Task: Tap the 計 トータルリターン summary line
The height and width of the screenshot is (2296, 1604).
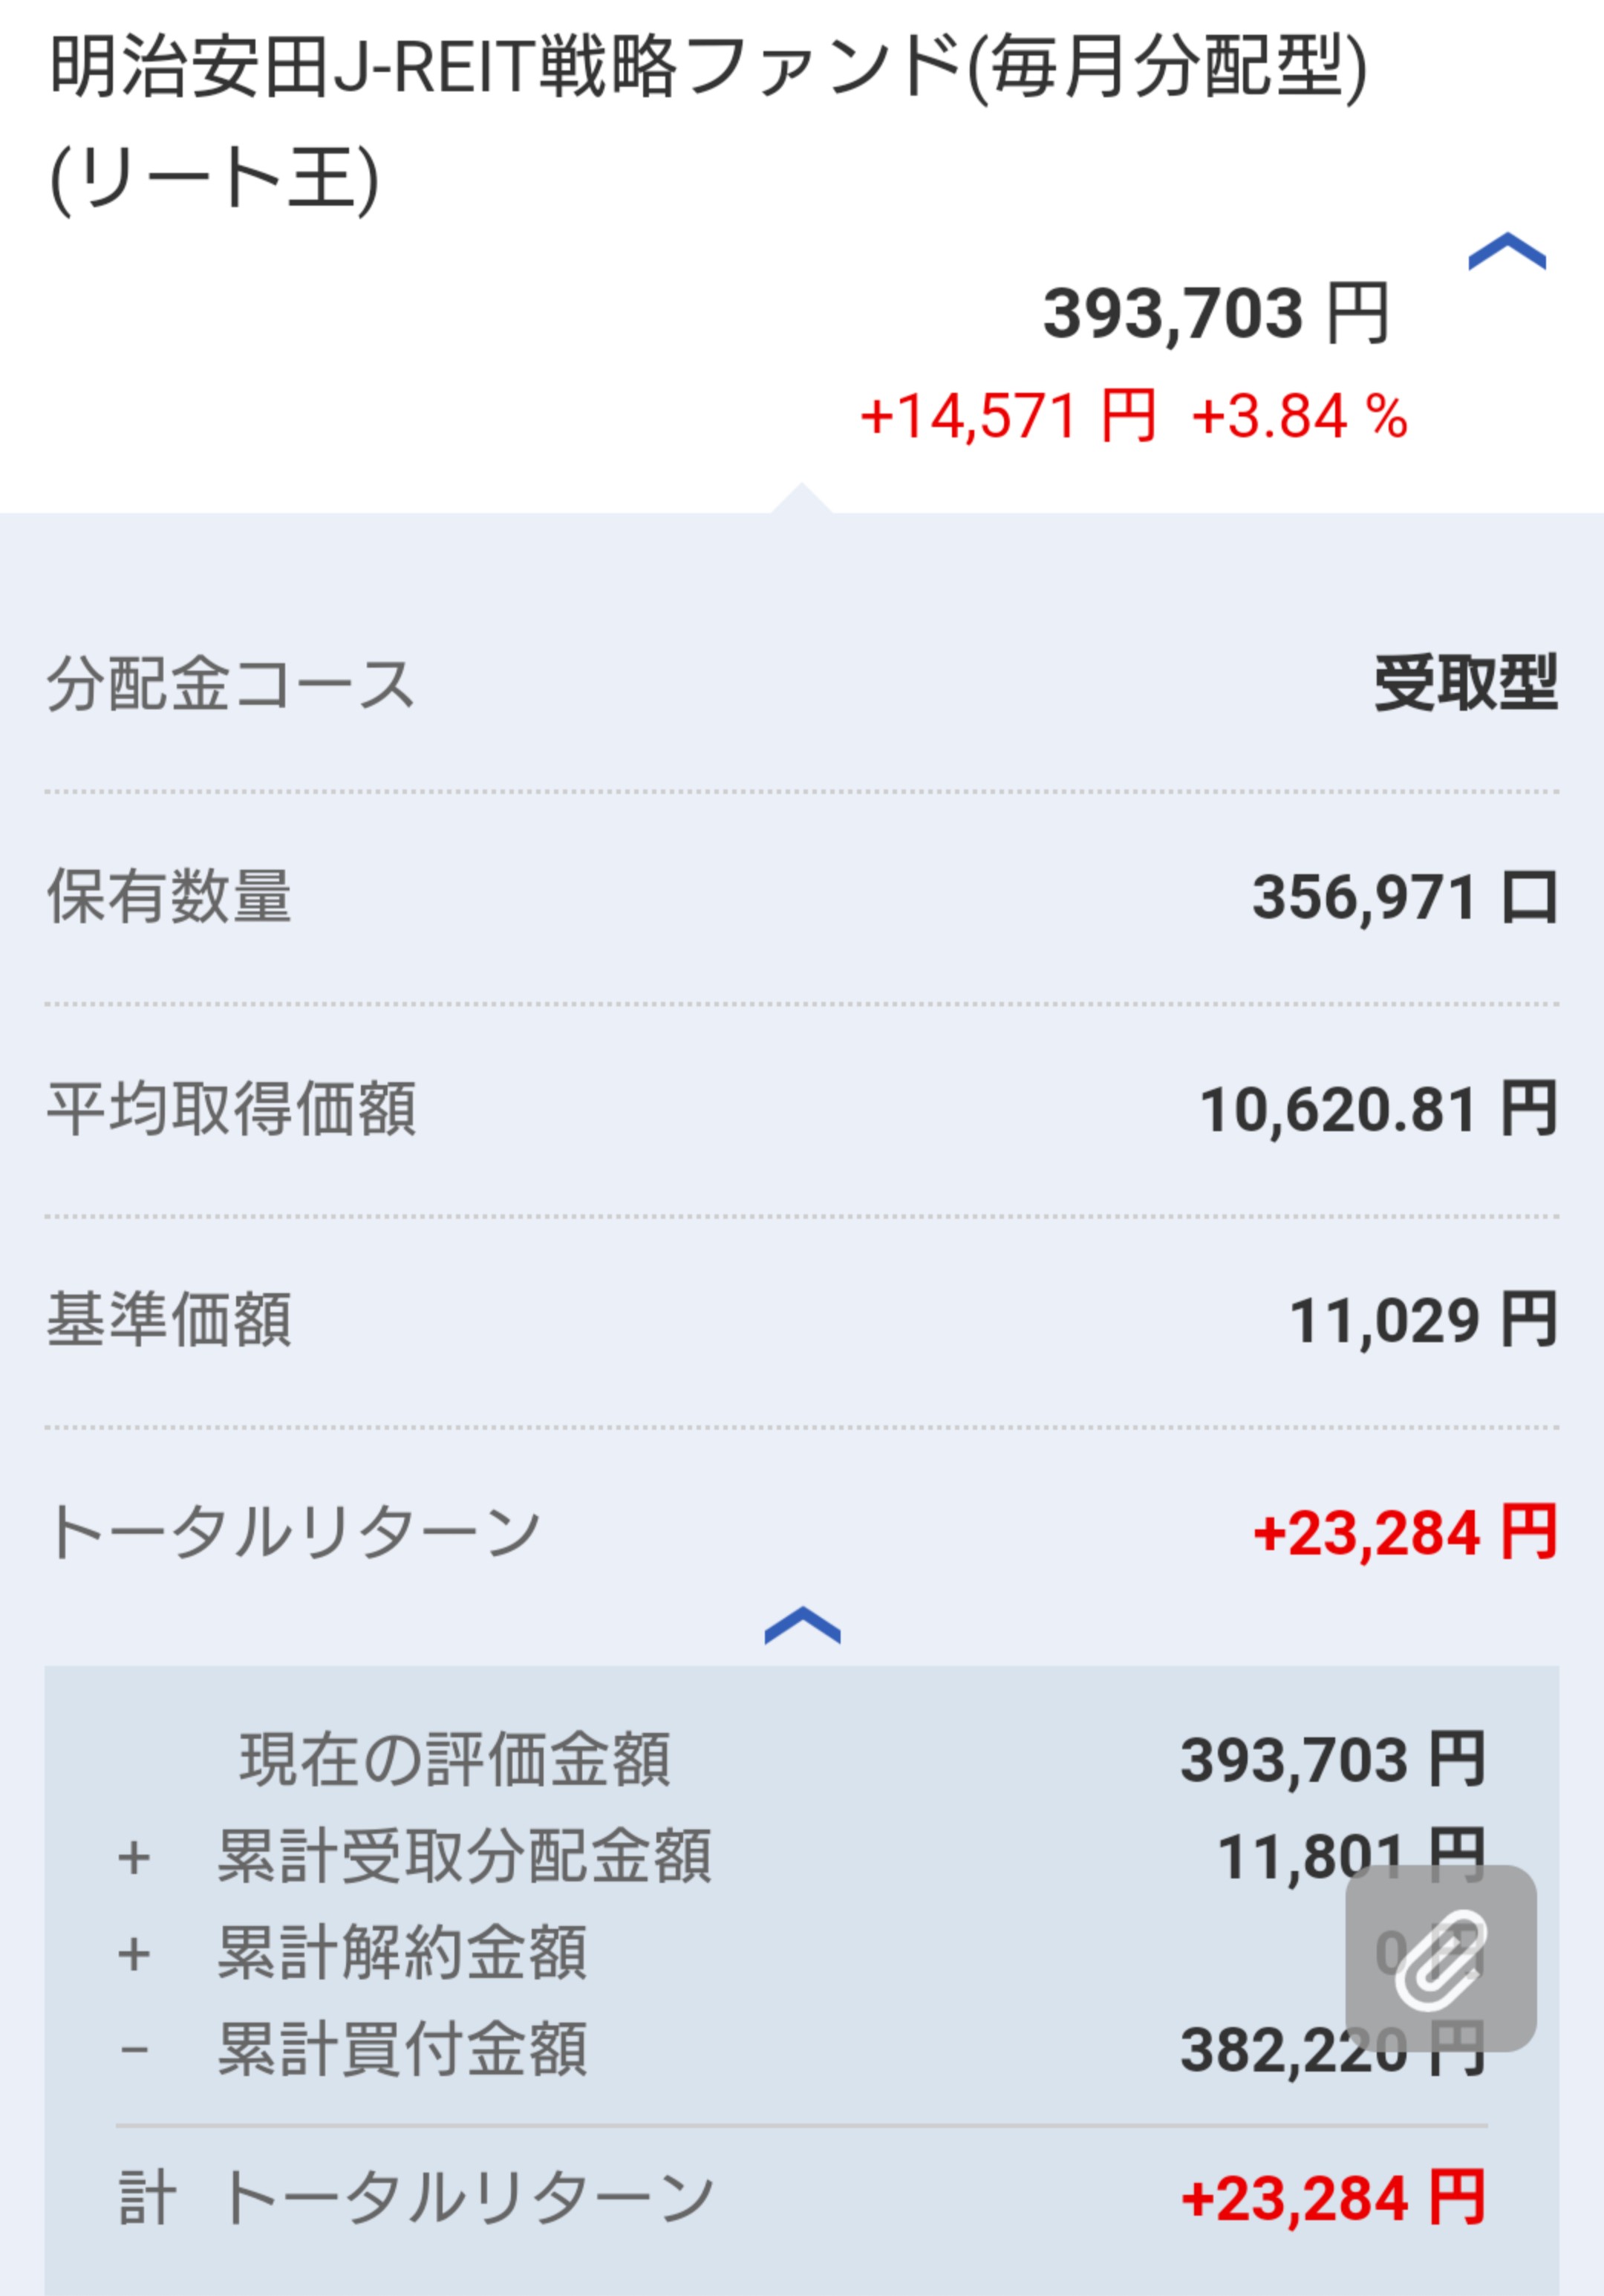Action: coord(416,2199)
